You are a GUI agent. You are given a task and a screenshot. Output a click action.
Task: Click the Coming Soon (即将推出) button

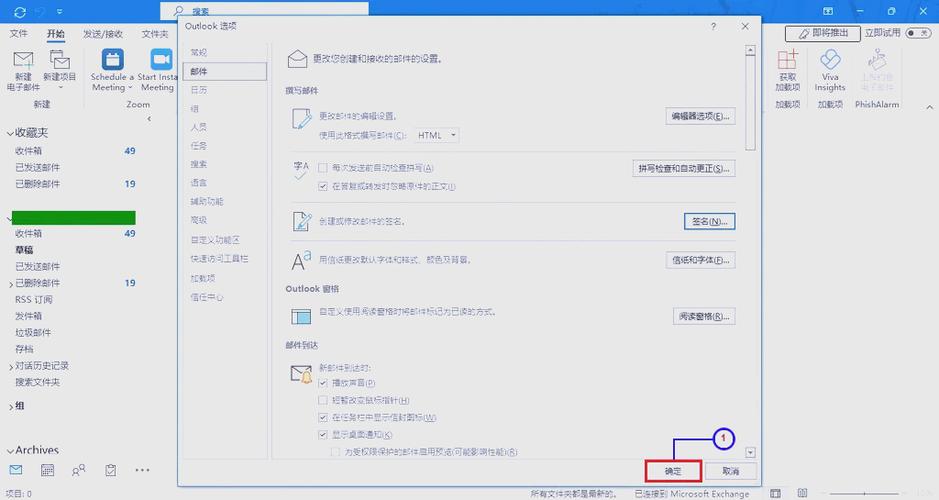click(x=823, y=34)
